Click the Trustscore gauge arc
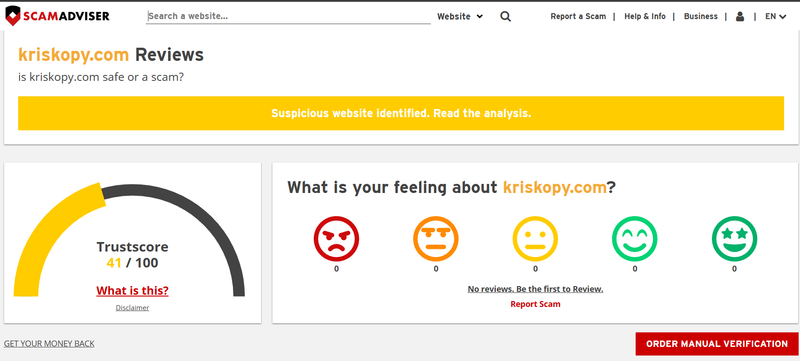The image size is (800, 361). click(x=129, y=240)
